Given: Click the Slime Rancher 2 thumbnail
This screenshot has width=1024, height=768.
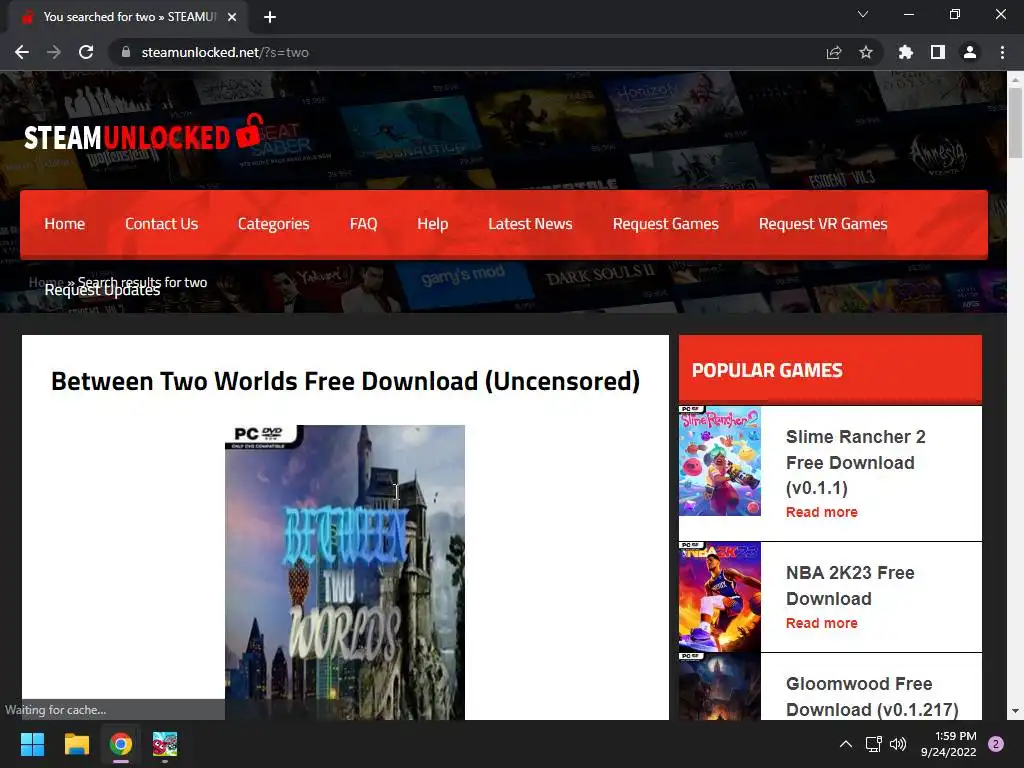Looking at the screenshot, I should coord(720,460).
